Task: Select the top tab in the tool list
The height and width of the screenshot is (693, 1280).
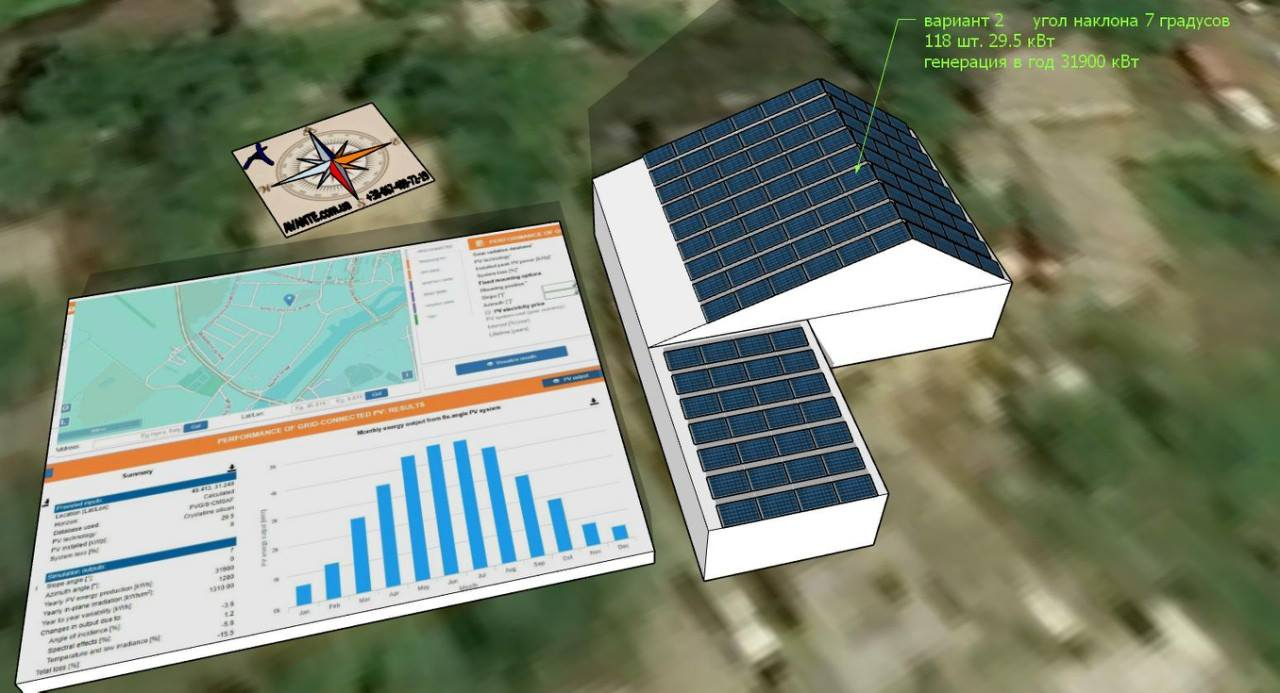Action: (432, 246)
